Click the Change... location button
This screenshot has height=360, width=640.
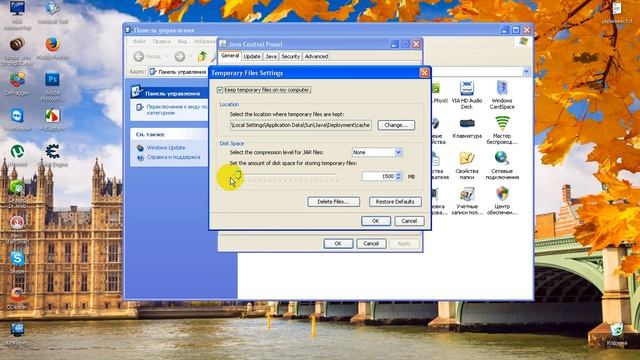[x=396, y=125]
